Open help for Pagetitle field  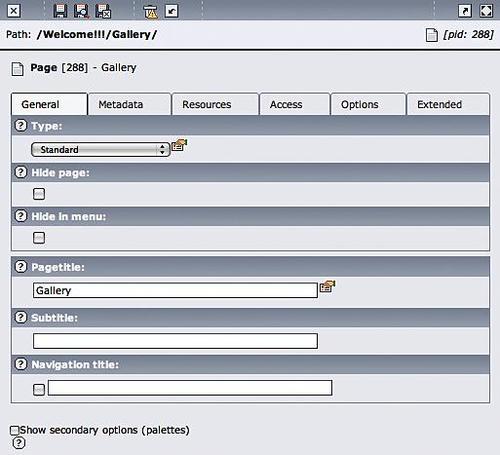tap(21, 267)
